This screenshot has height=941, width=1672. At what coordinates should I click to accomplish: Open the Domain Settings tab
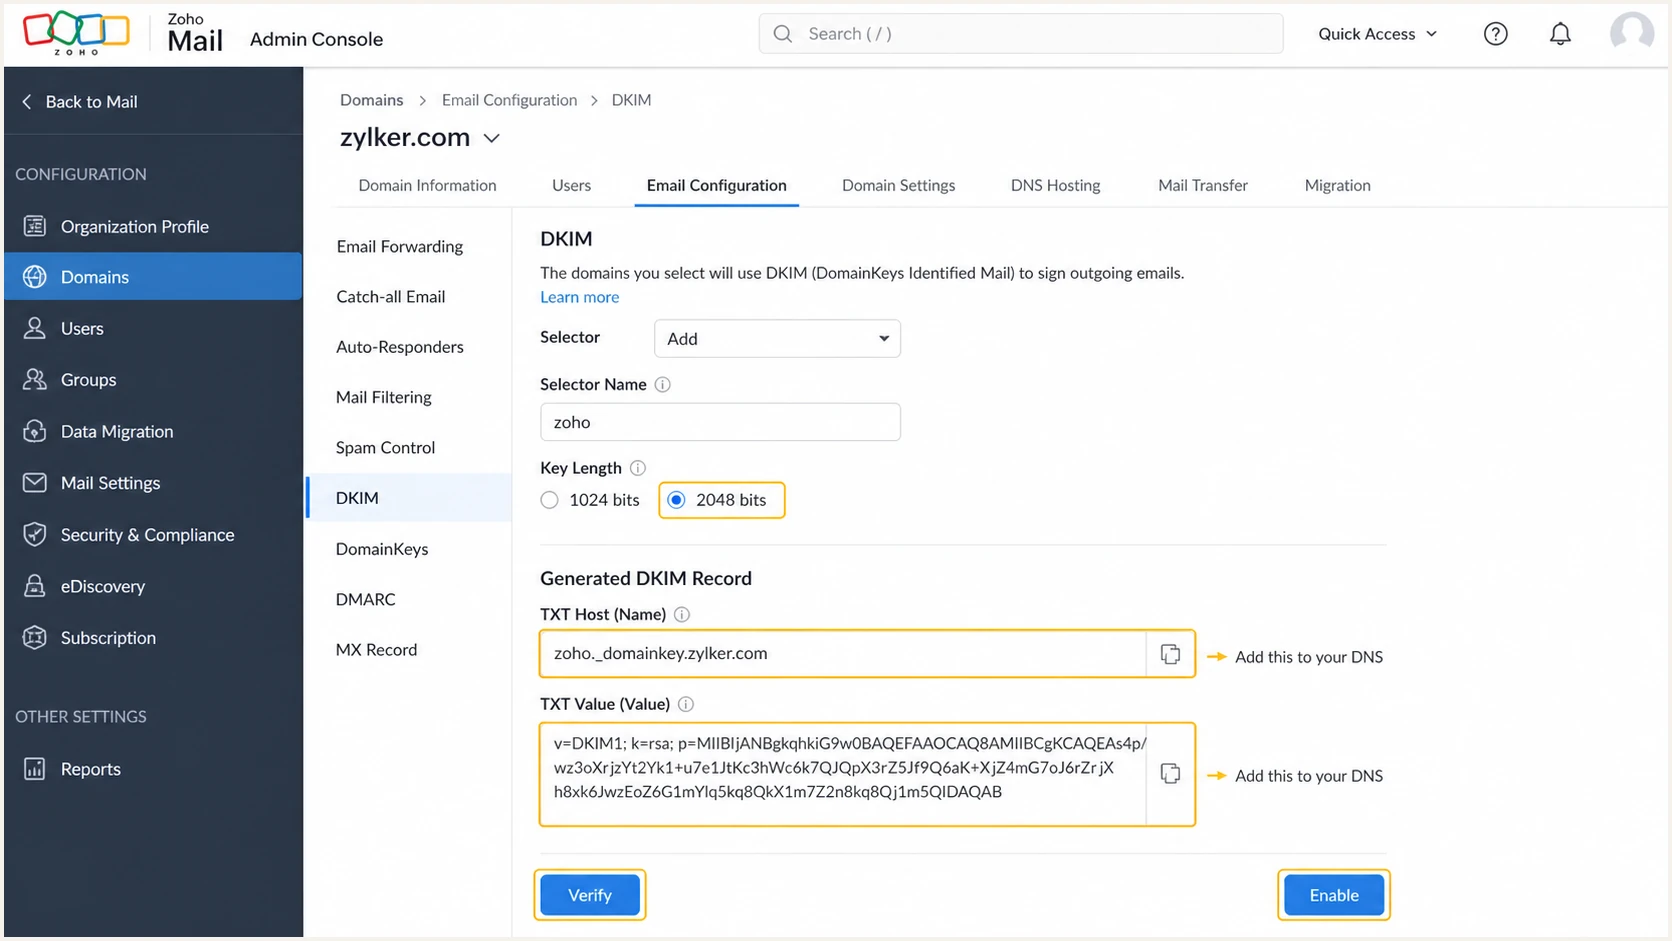(898, 185)
